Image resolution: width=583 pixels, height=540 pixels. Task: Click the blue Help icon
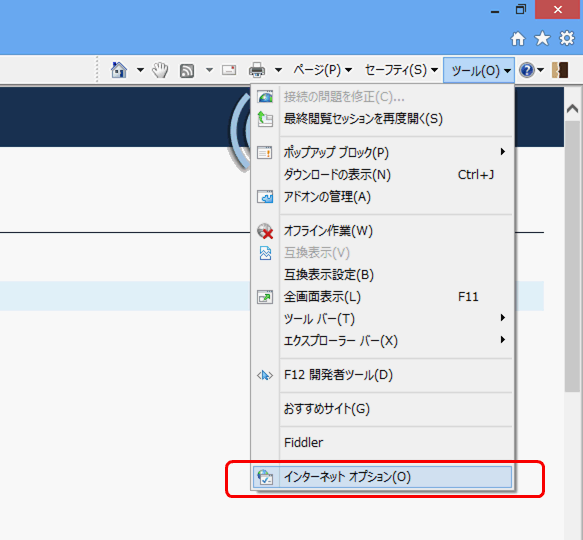pyautogui.click(x=527, y=70)
